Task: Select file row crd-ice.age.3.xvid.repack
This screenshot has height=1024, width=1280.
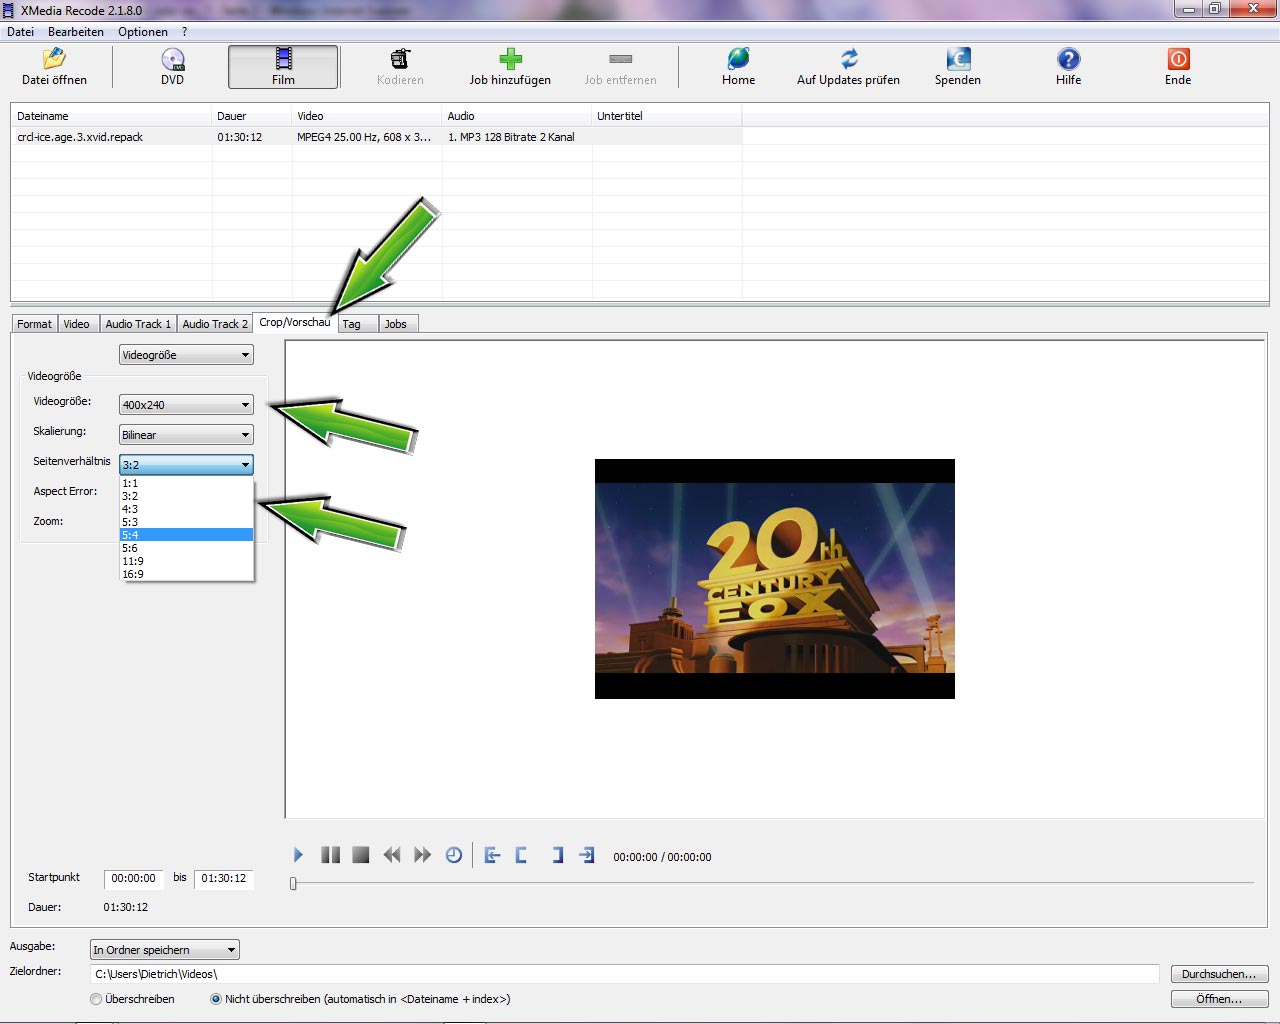Action: click(x=376, y=137)
